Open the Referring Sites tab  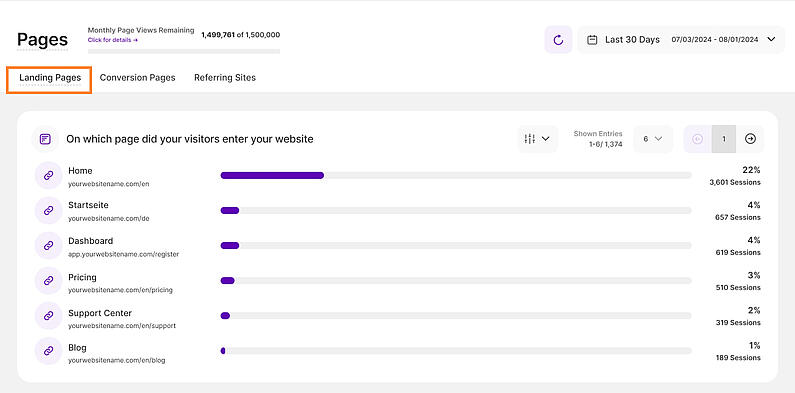pos(225,78)
